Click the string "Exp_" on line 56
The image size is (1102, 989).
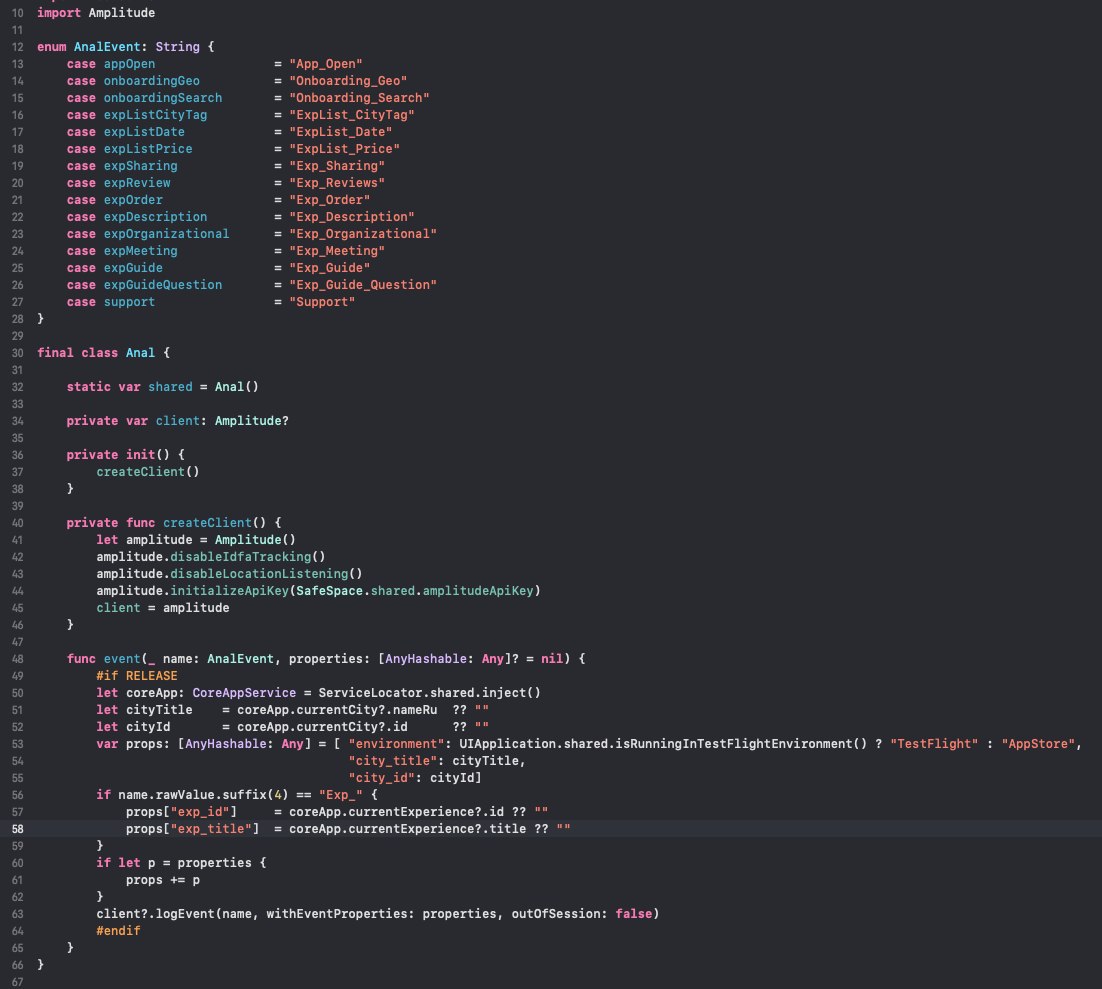tap(341, 795)
